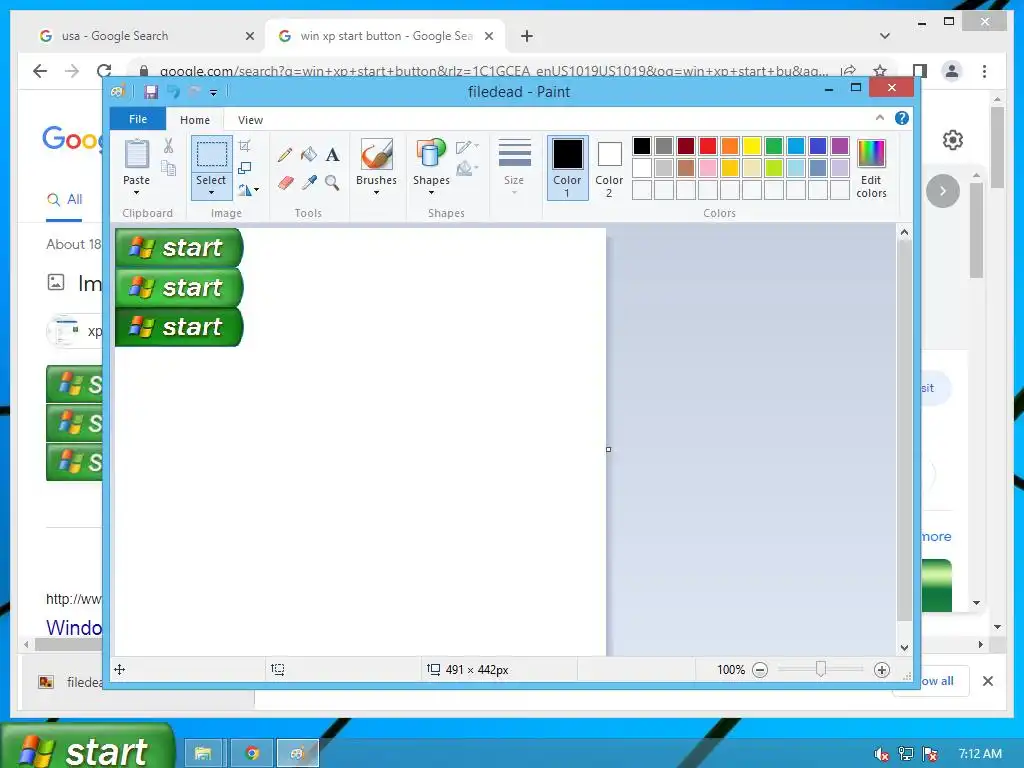Click the Edit colors rainbow icon
The width and height of the screenshot is (1024, 768).
point(871,154)
